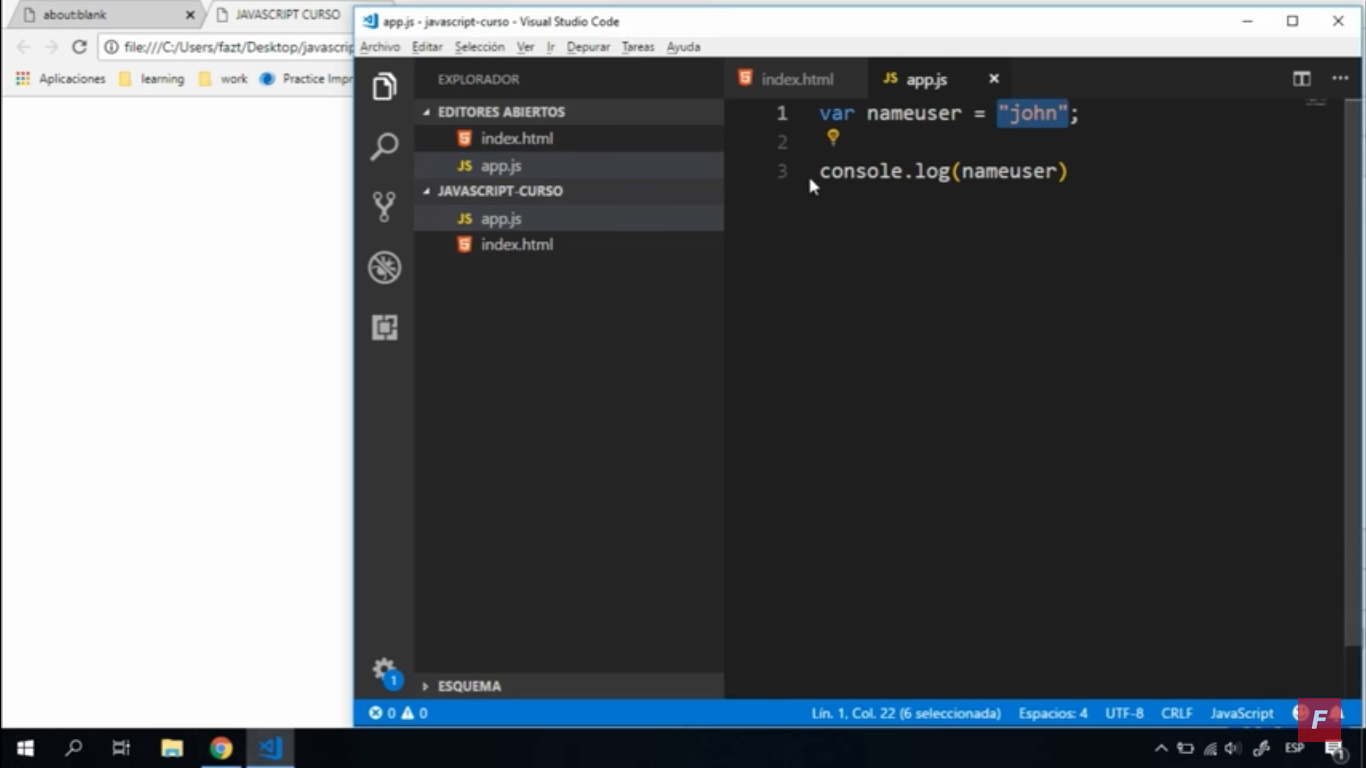Change line ending via CRLF status item
1366x768 pixels.
[1177, 713]
